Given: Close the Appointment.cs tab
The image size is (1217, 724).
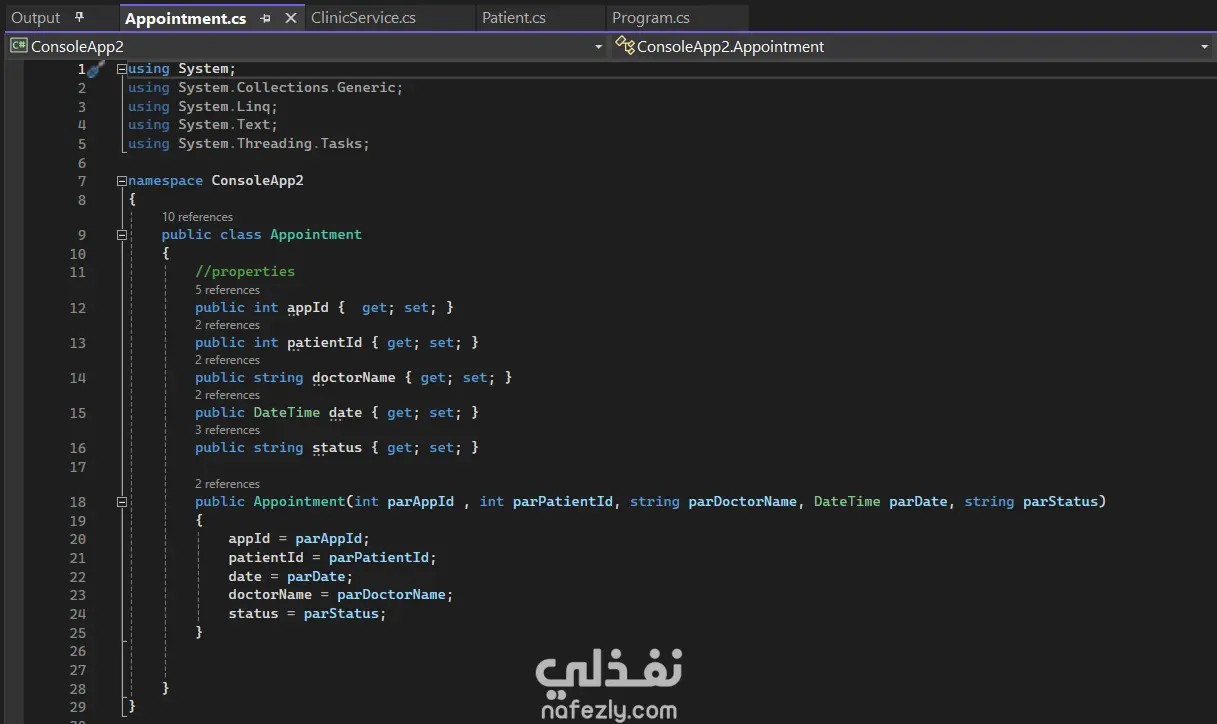Looking at the screenshot, I should (x=291, y=18).
